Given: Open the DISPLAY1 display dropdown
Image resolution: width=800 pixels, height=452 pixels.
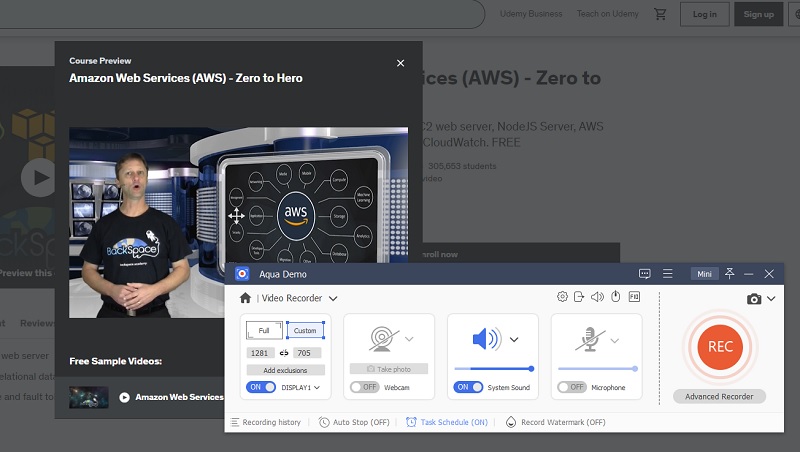Looking at the screenshot, I should 301,387.
